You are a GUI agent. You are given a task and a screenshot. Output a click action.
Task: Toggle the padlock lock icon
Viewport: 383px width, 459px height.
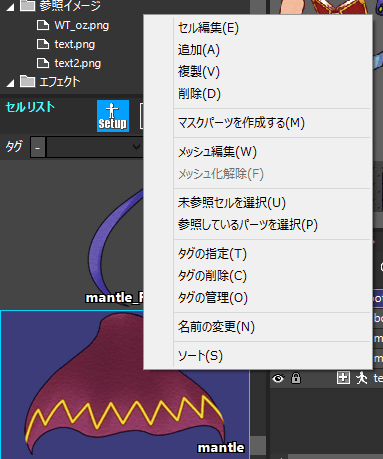click(x=296, y=378)
